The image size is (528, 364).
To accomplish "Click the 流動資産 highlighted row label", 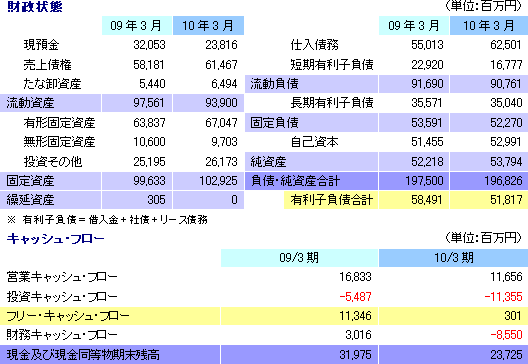I will (x=50, y=103).
